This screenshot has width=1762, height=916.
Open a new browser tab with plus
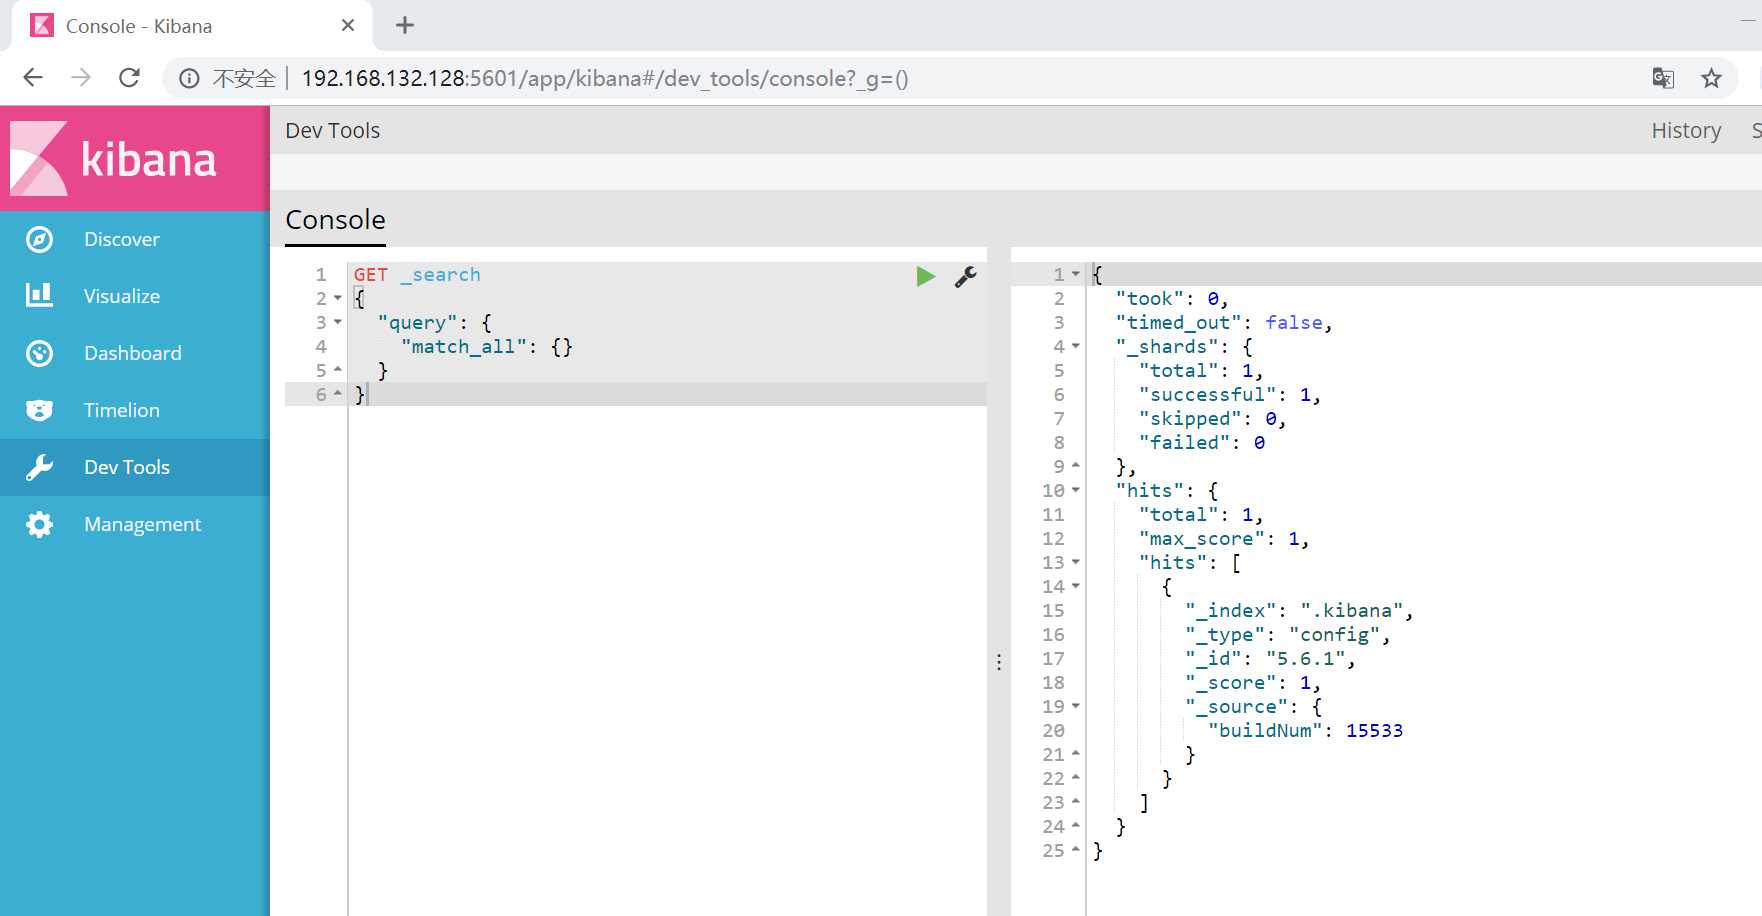point(405,25)
